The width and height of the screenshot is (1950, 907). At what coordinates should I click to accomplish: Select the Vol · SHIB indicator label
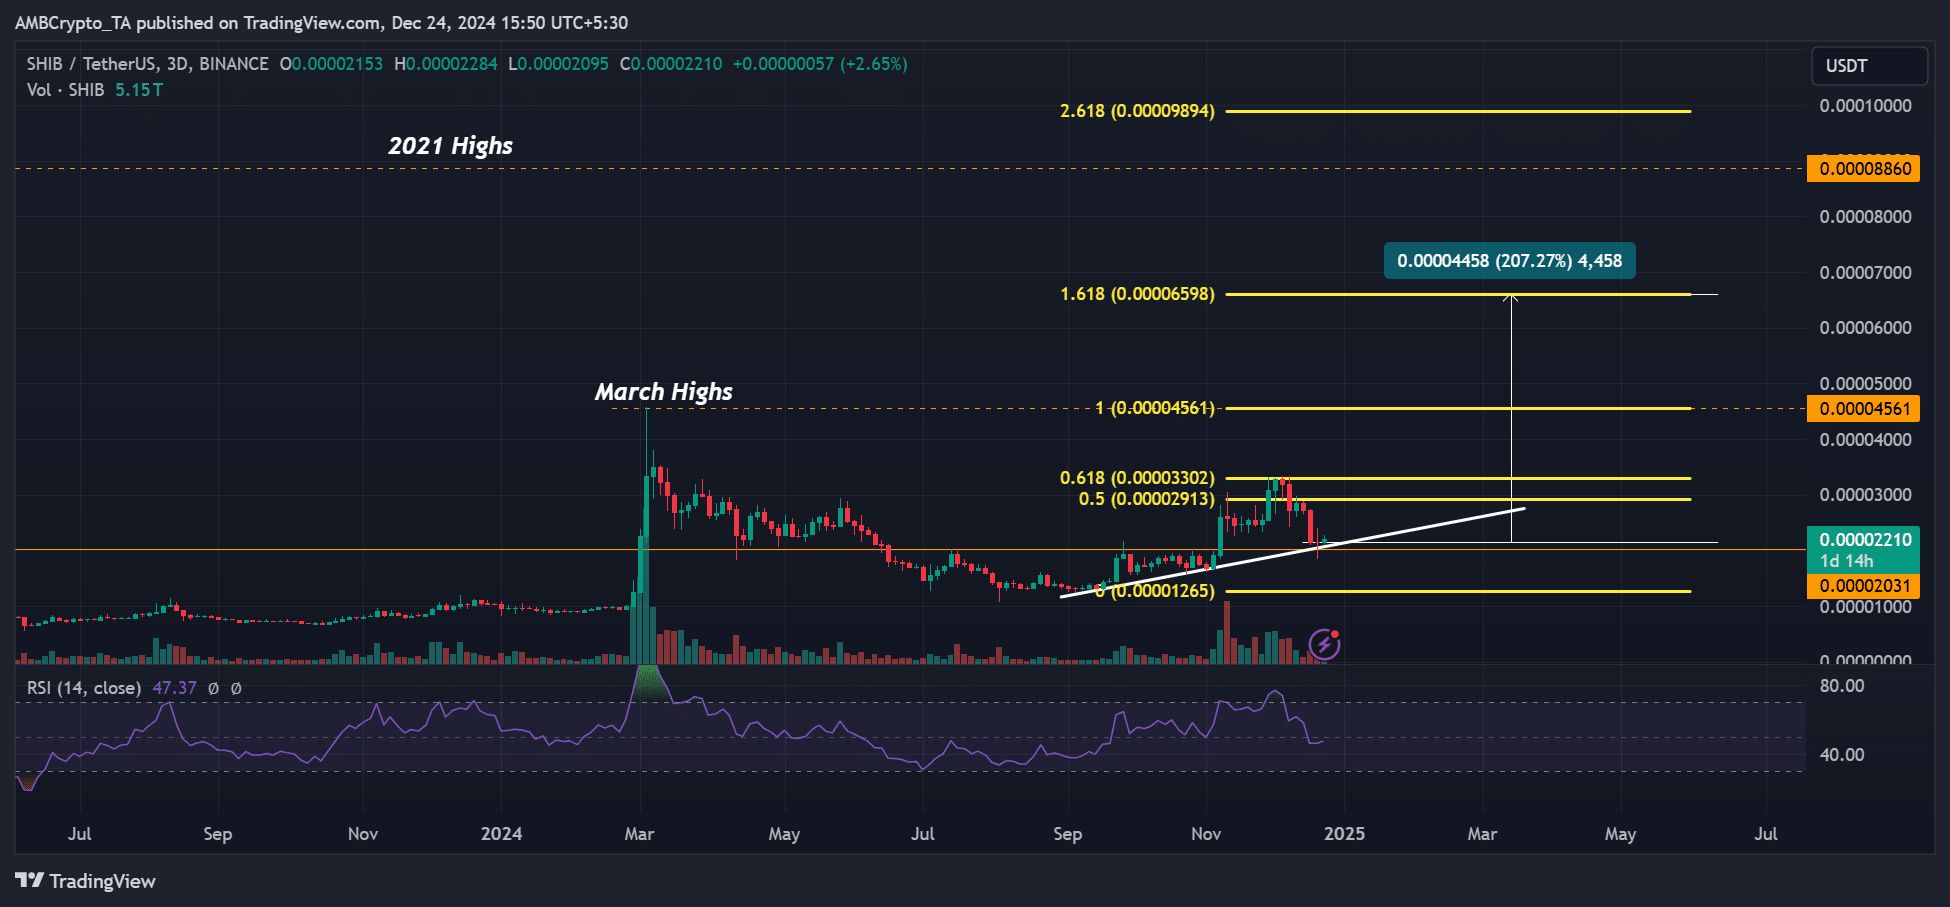[x=66, y=90]
